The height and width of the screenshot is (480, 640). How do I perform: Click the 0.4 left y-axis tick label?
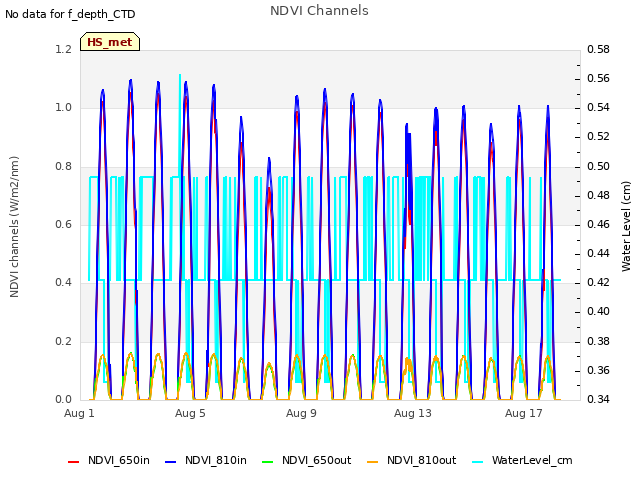pyautogui.click(x=64, y=282)
